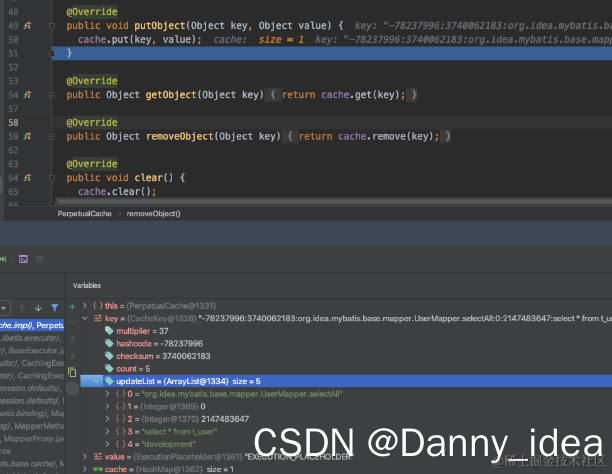The image size is (612, 474).
Task: Collapse the updateList ArrayList node
Action: point(96,381)
